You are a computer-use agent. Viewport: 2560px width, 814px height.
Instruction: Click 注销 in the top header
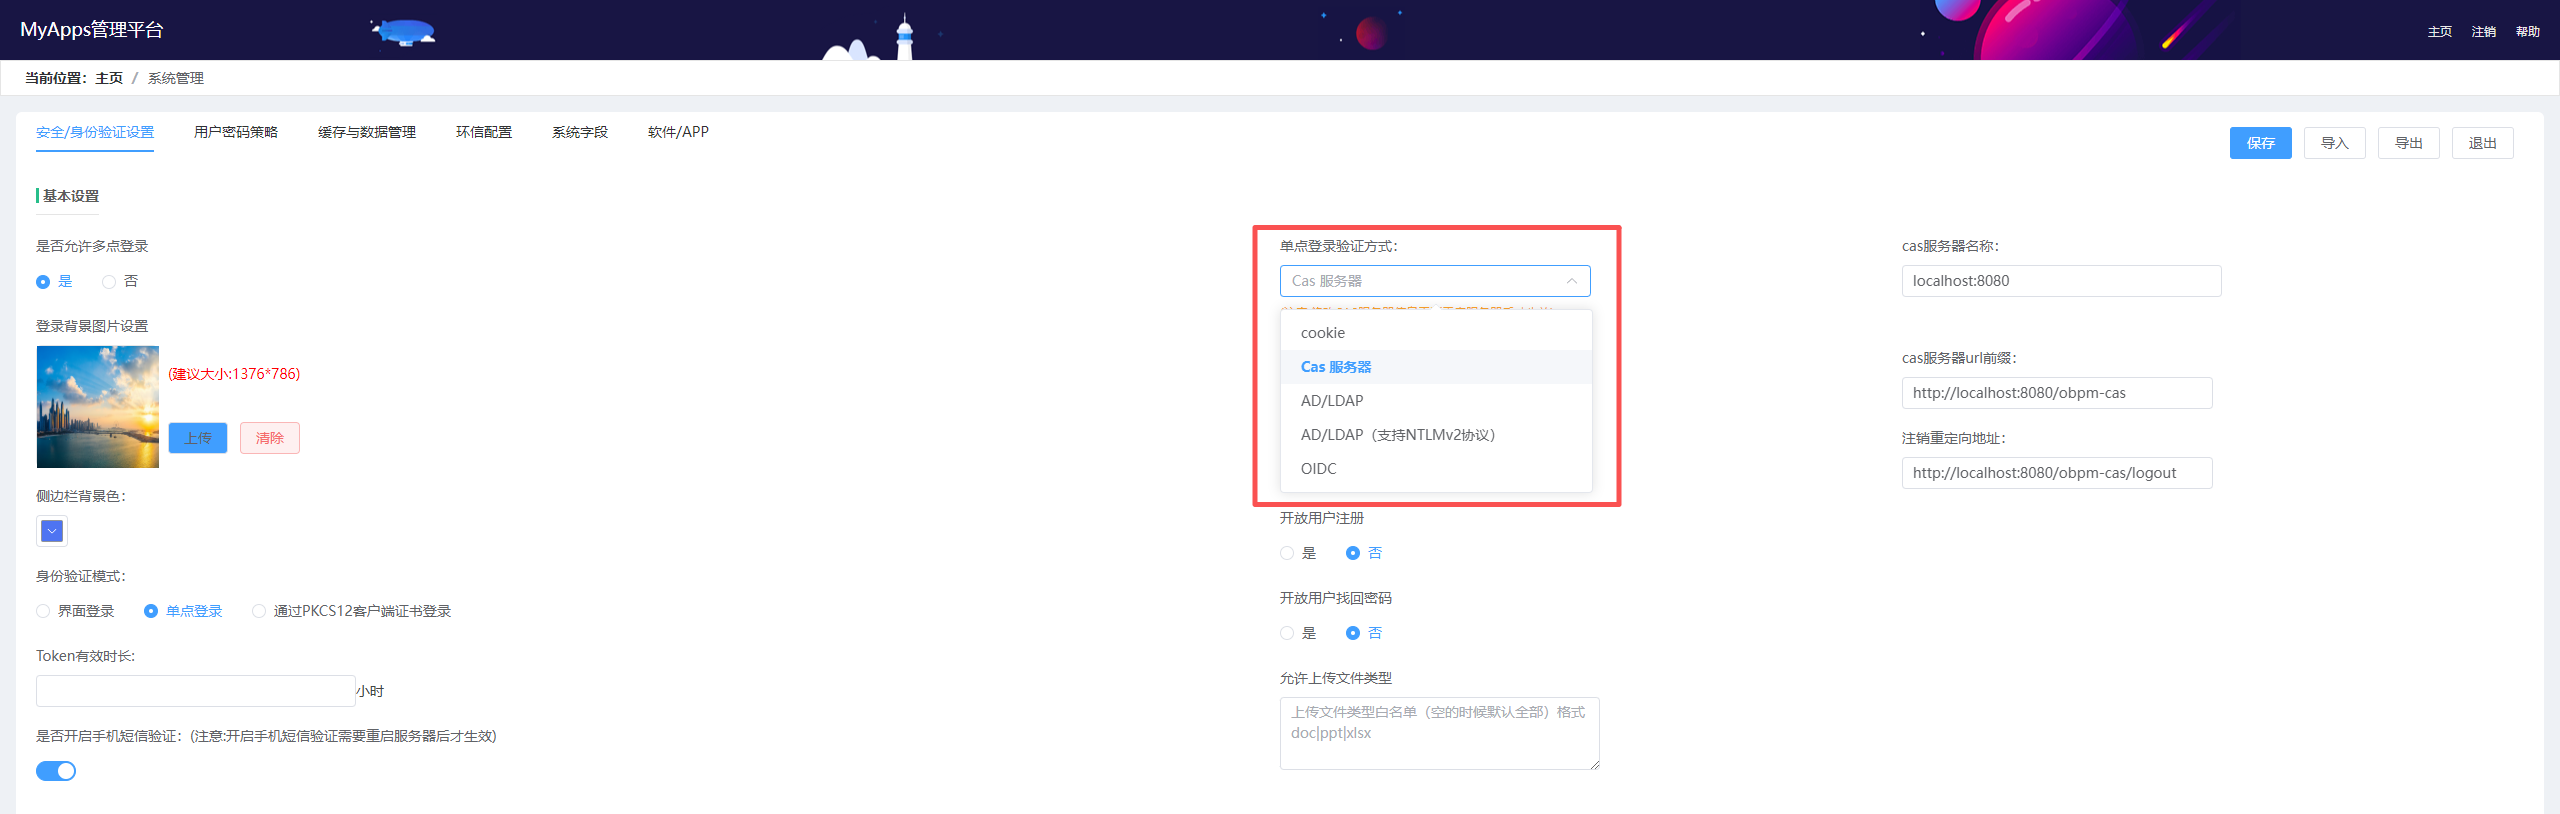coord(2483,32)
